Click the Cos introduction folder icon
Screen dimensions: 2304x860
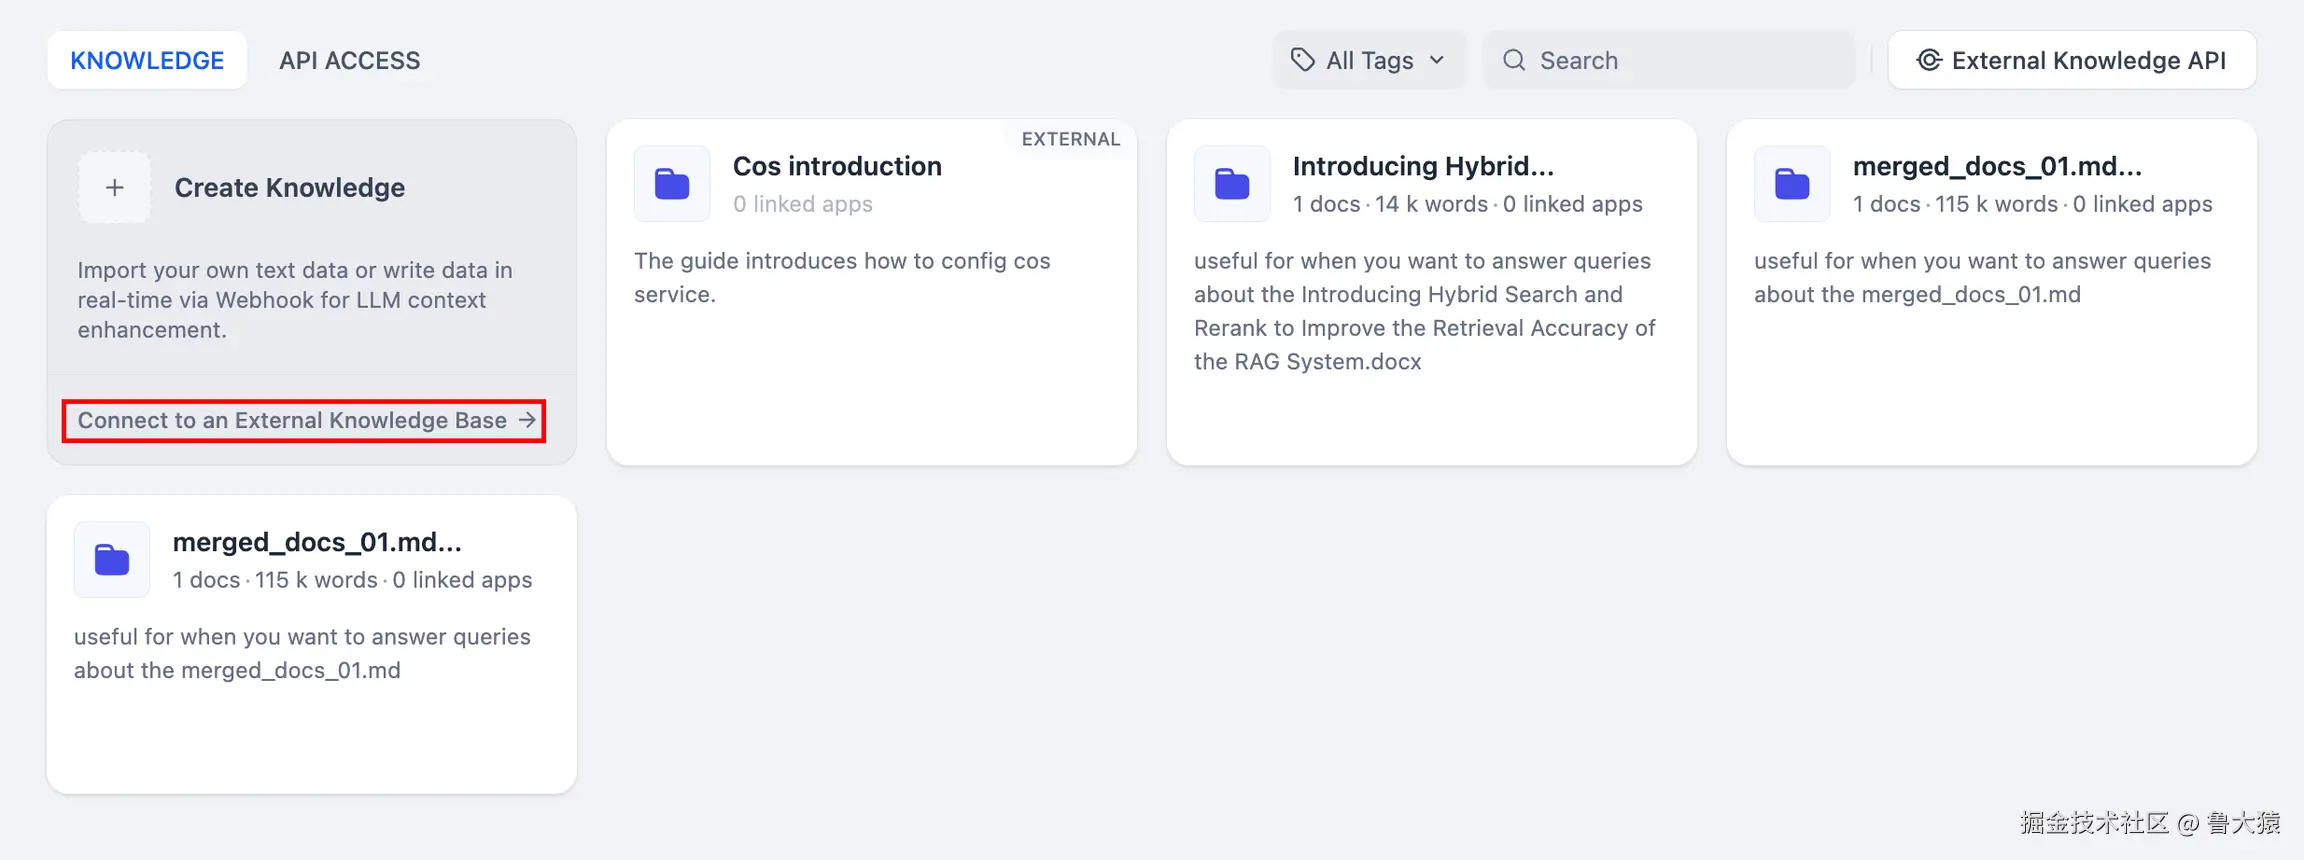point(672,184)
